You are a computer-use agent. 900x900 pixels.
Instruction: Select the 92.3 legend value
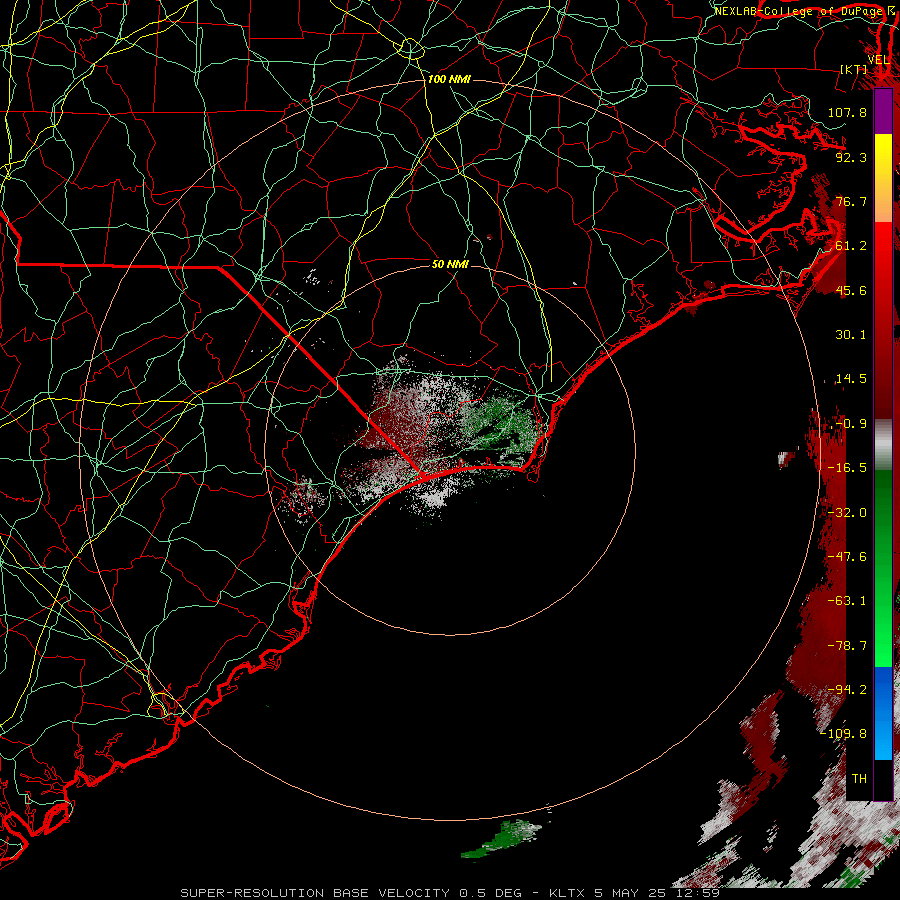[851, 157]
